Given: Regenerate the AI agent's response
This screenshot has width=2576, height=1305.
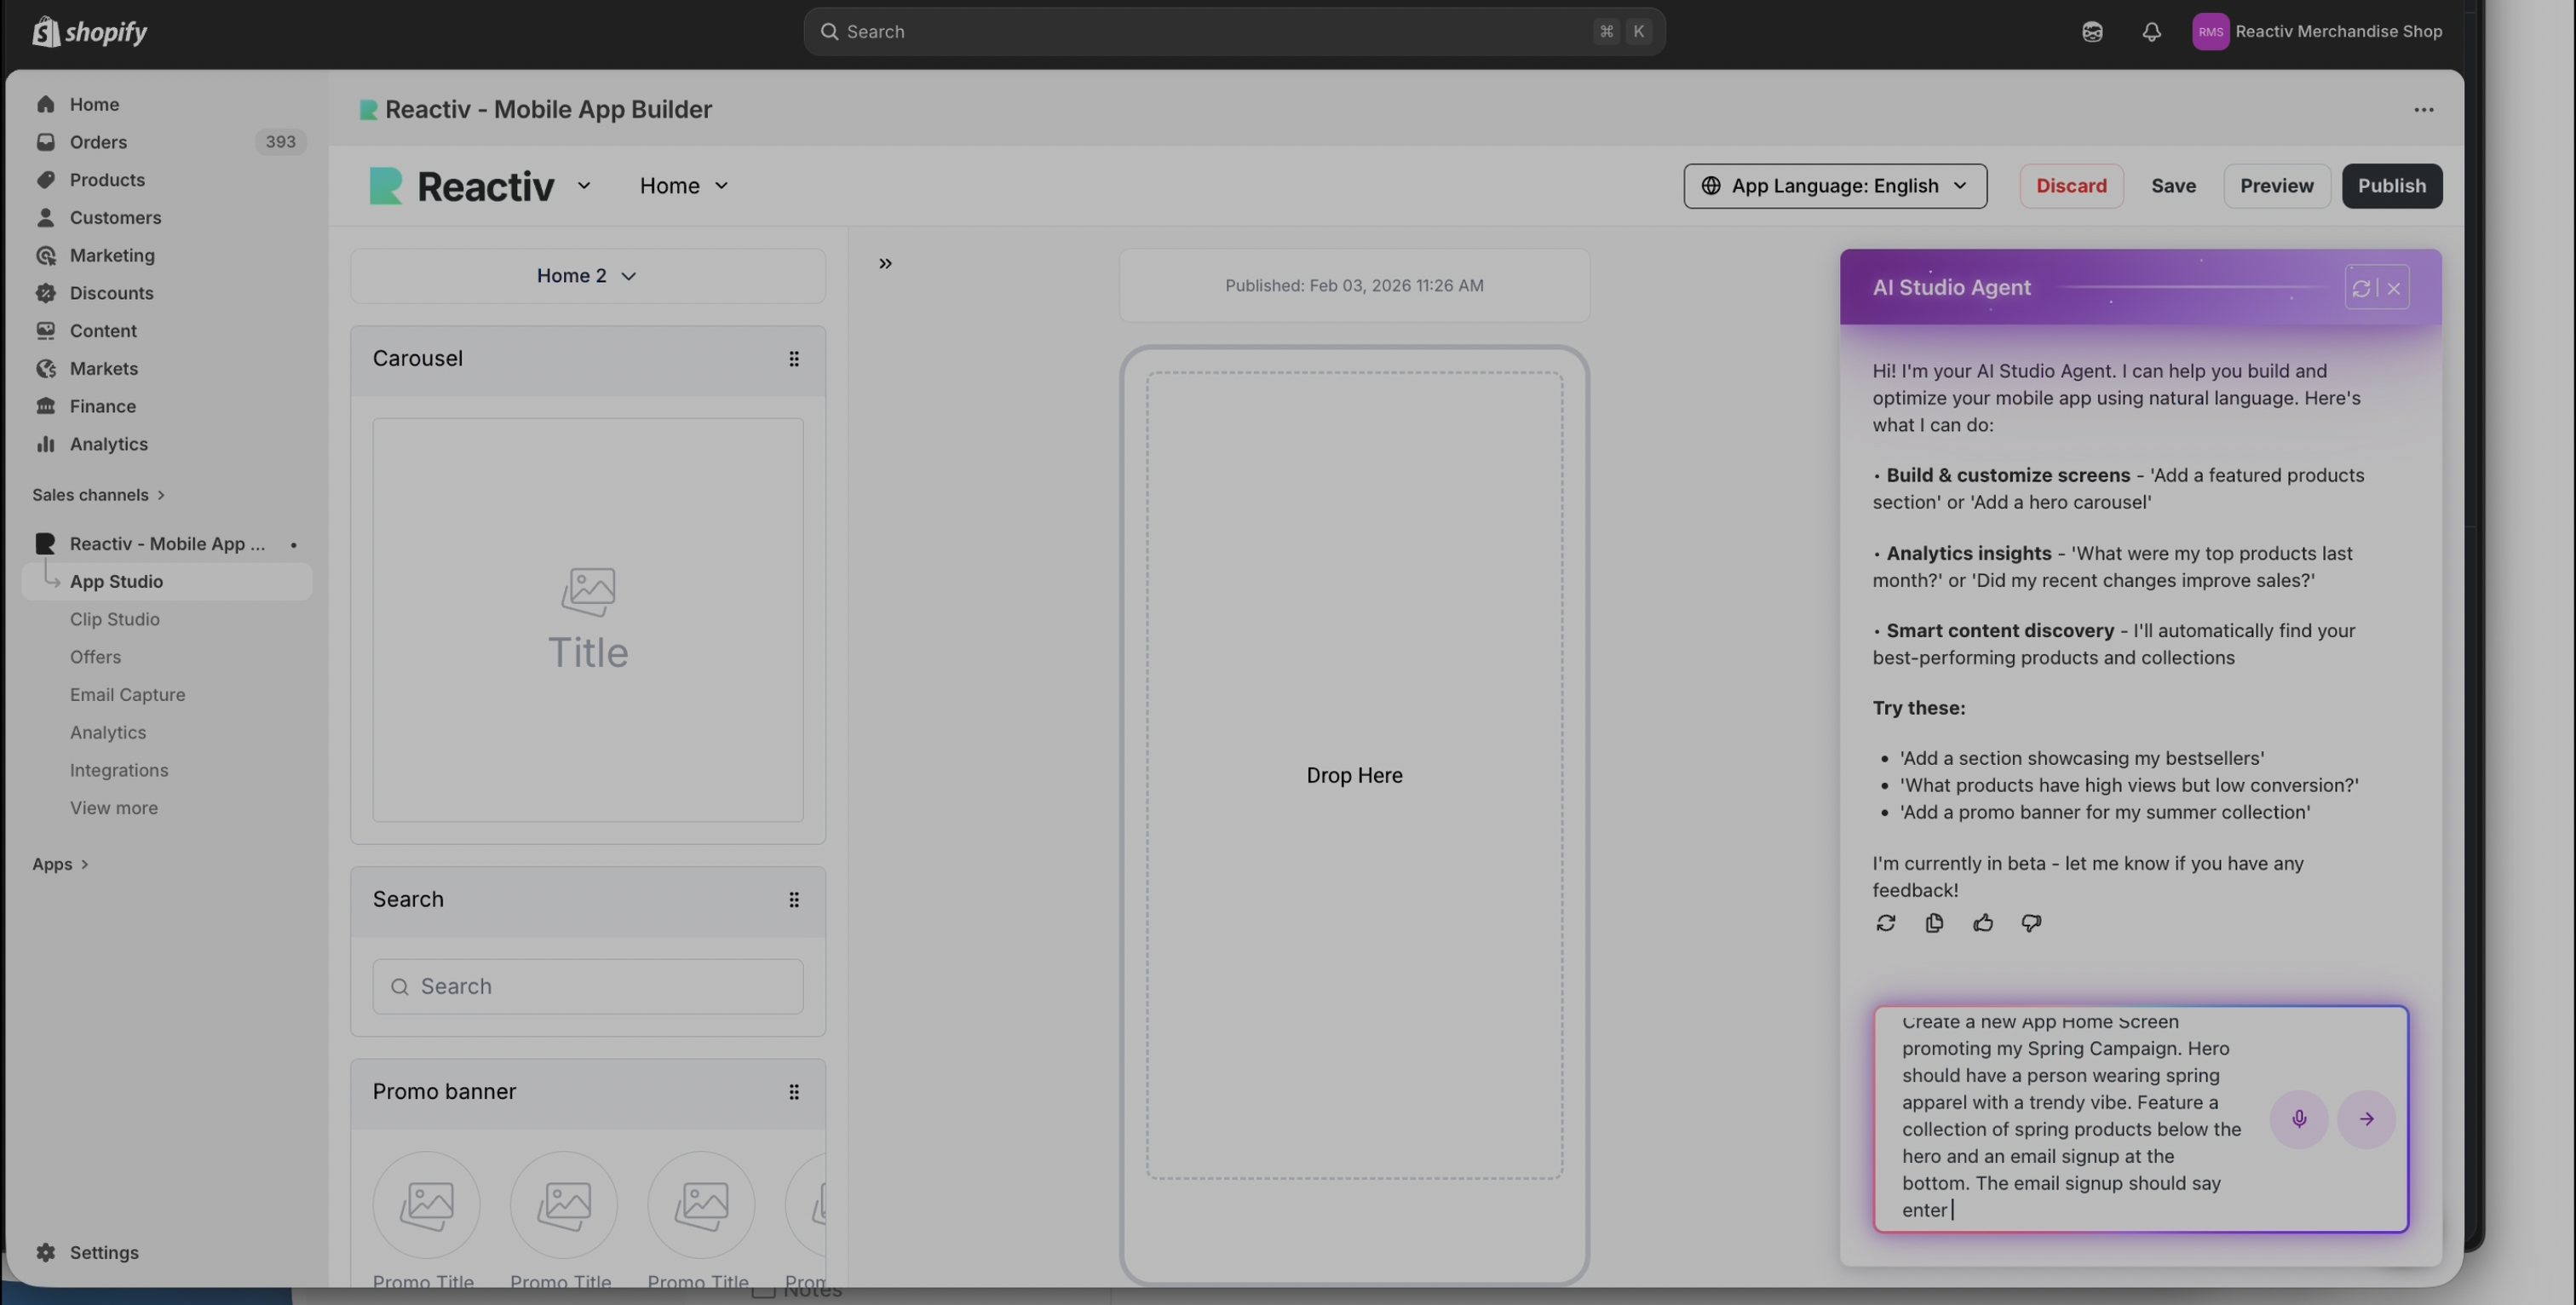Looking at the screenshot, I should [x=1886, y=923].
